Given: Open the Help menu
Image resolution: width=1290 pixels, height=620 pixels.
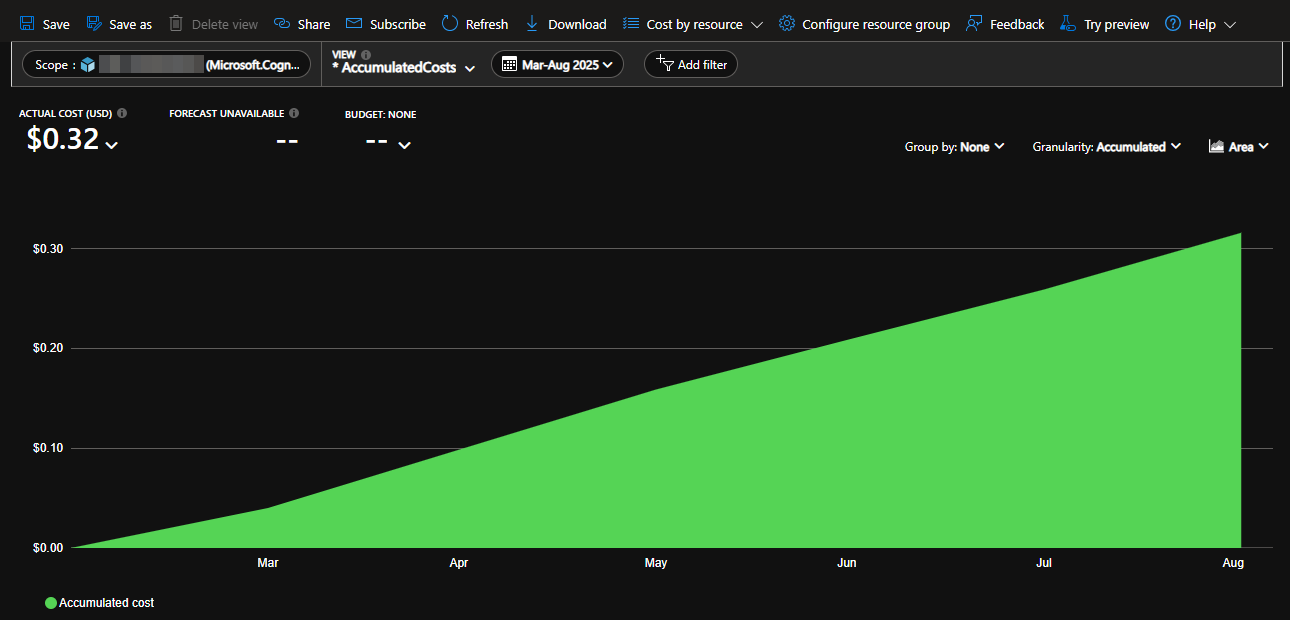Looking at the screenshot, I should (1201, 24).
